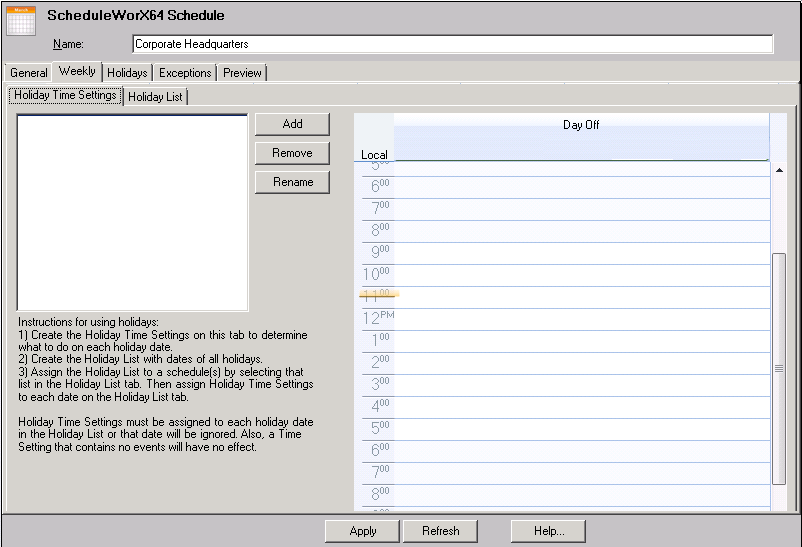The height and width of the screenshot is (547, 802).
Task: Switch to the Holiday List sub-tab
Action: coord(155,97)
